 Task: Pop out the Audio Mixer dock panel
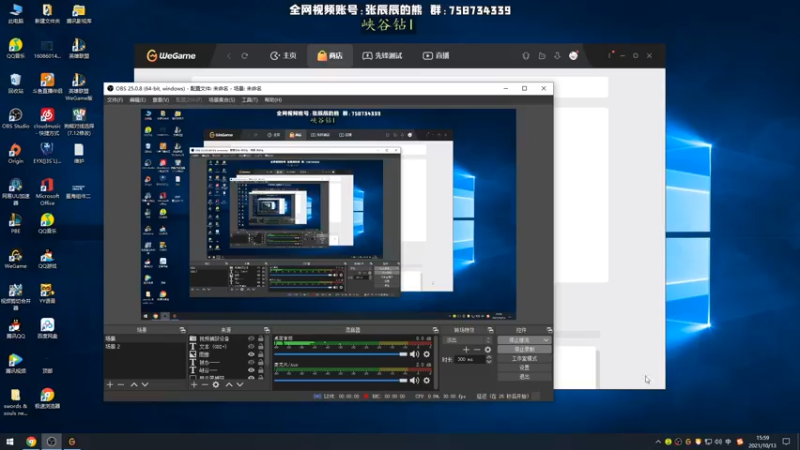435,330
